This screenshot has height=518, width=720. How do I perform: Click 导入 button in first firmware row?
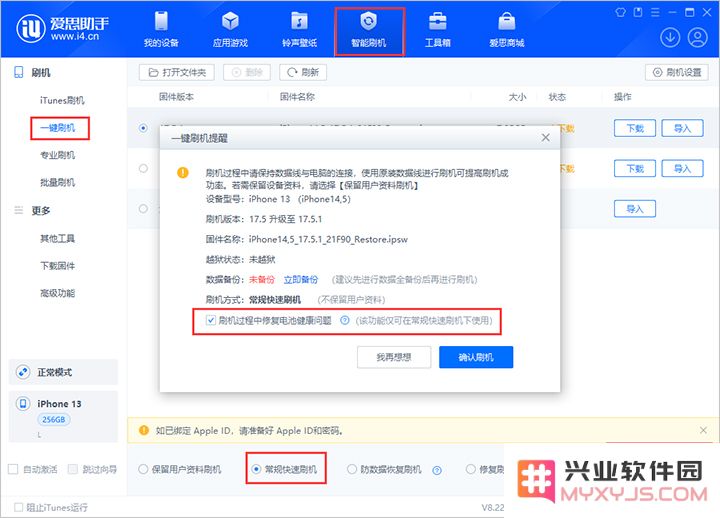682,128
